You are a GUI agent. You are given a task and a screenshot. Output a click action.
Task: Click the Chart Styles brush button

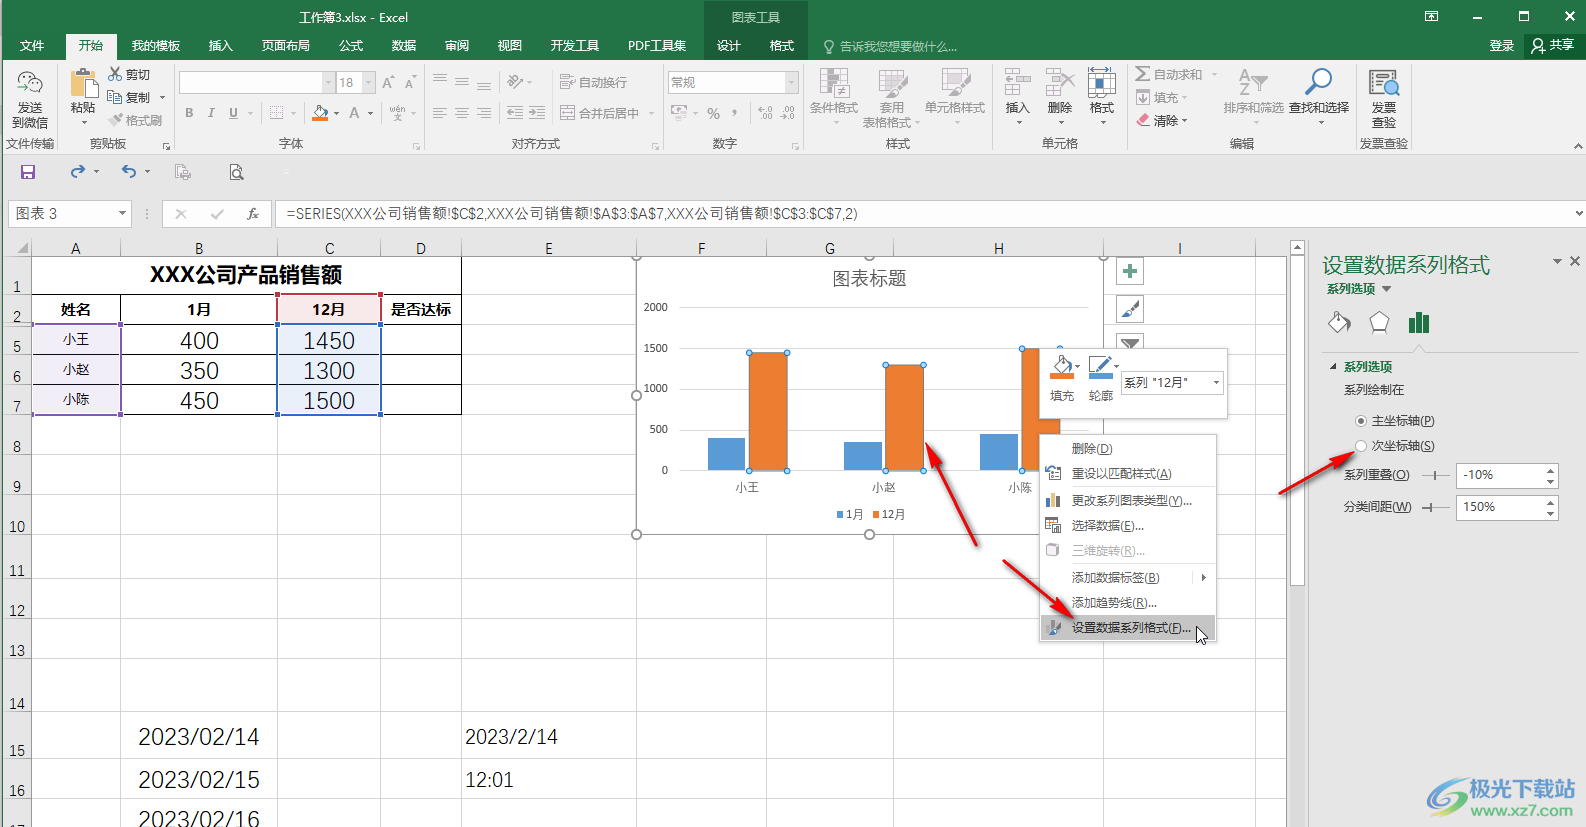pos(1130,309)
